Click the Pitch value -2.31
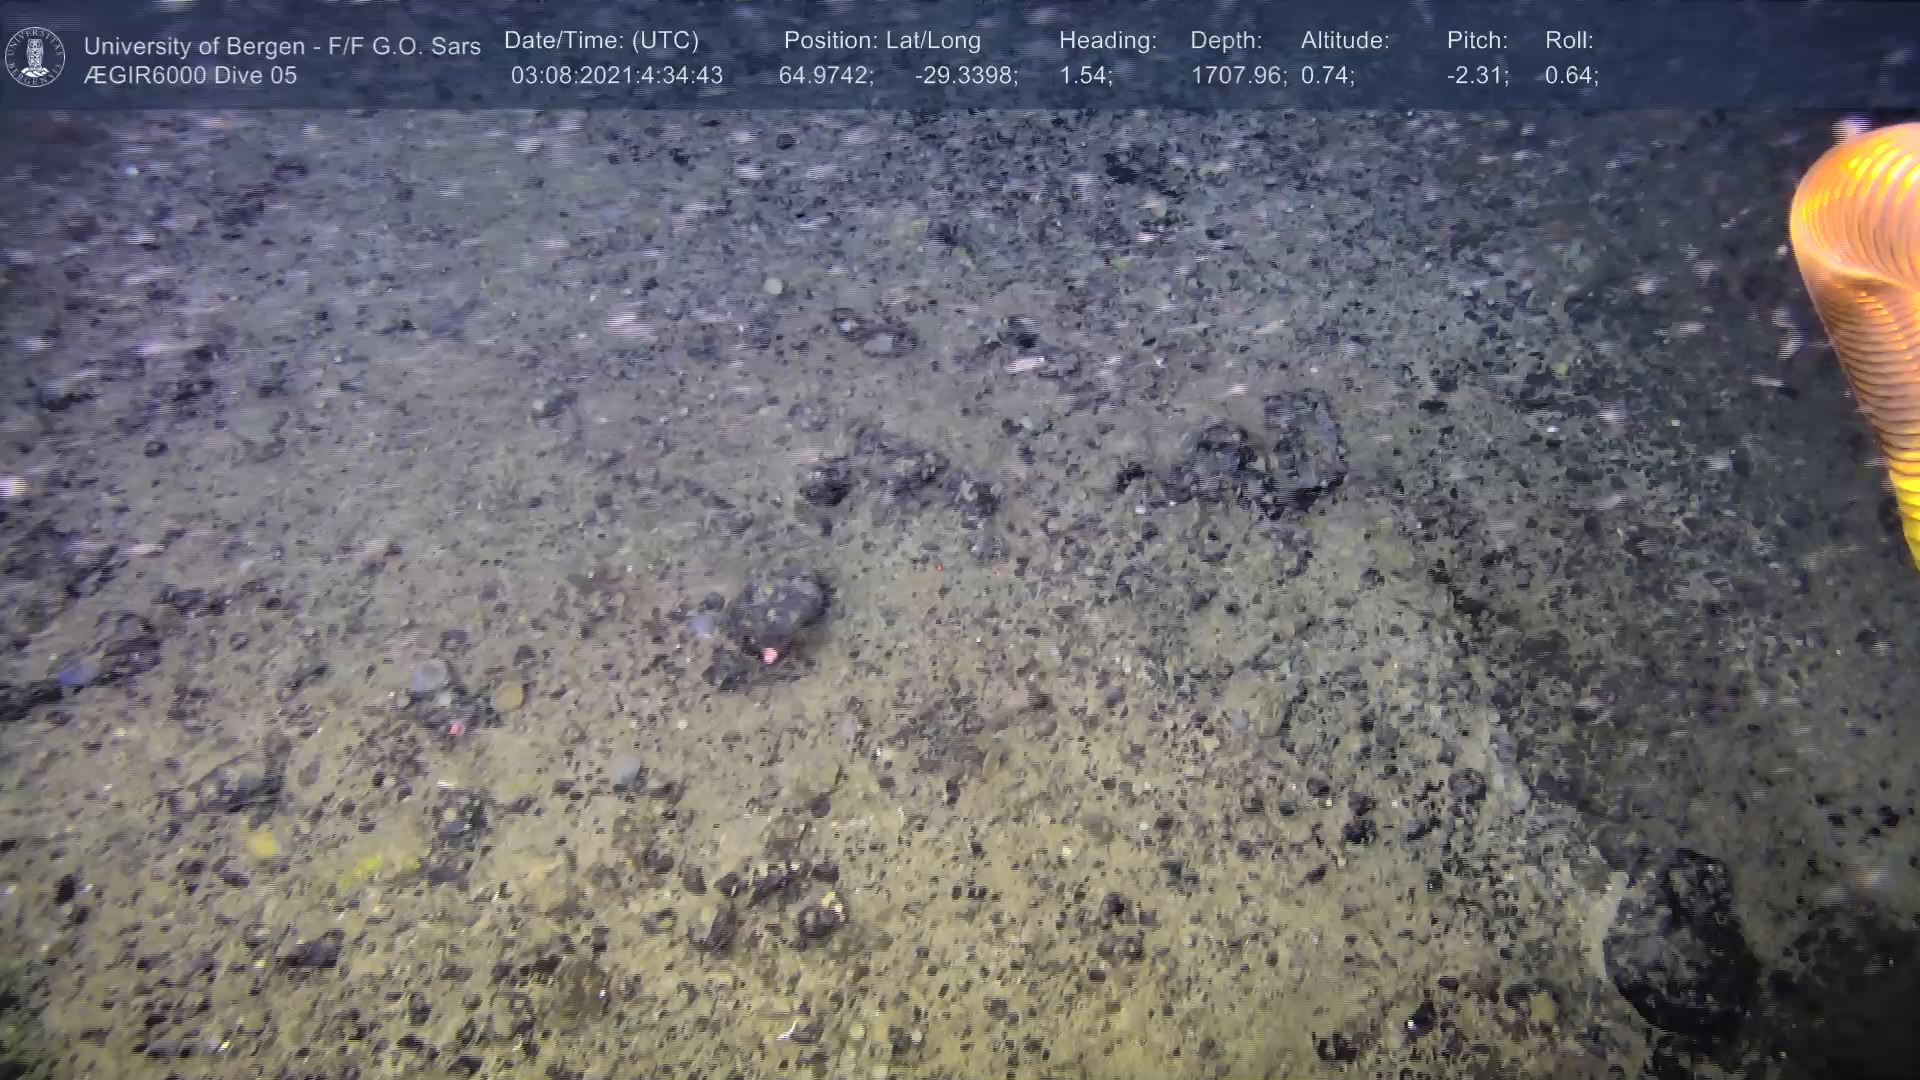 point(1477,75)
